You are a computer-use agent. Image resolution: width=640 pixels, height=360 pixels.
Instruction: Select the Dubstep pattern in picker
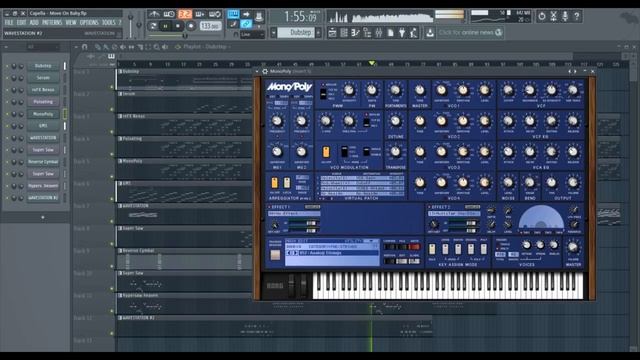coord(43,66)
